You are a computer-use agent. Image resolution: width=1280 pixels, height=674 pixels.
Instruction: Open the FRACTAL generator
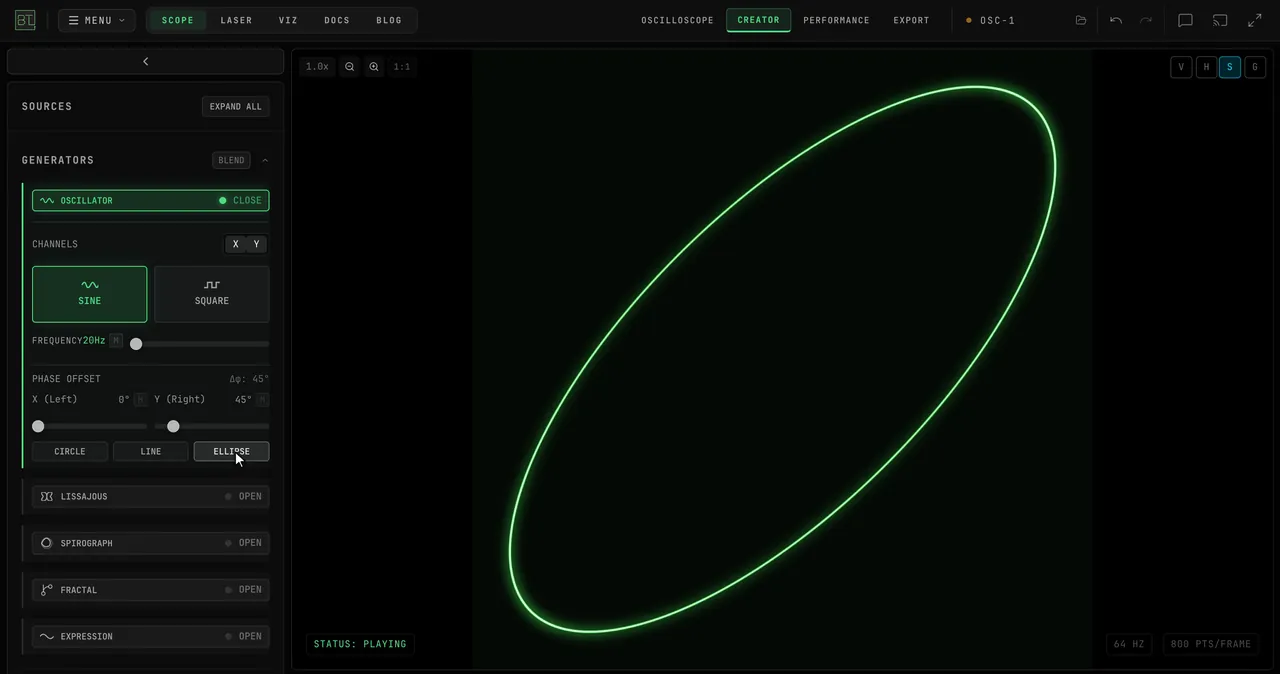point(150,590)
